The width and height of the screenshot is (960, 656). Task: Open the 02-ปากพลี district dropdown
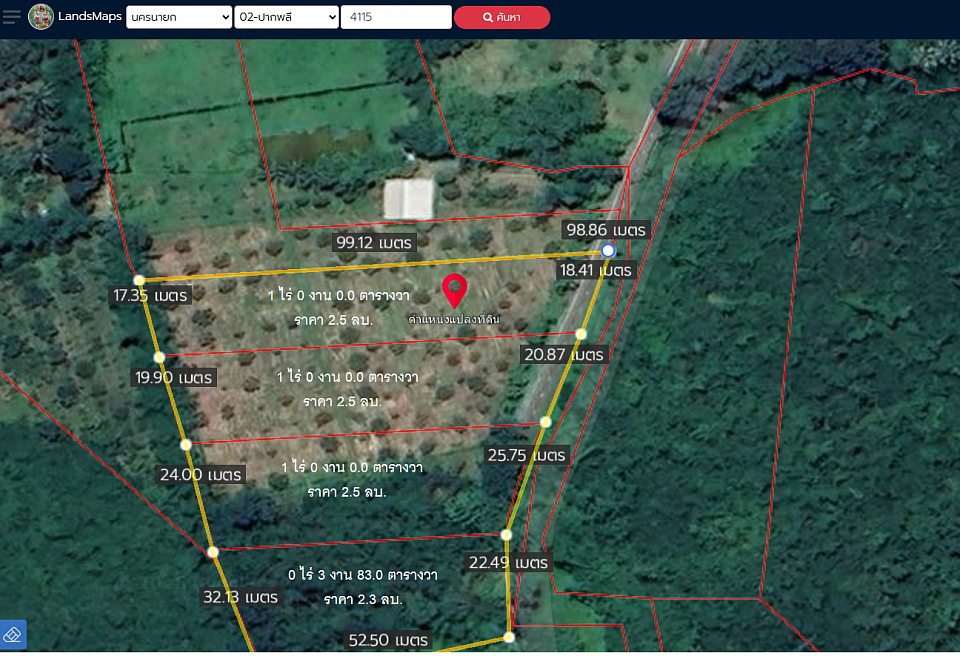point(286,17)
